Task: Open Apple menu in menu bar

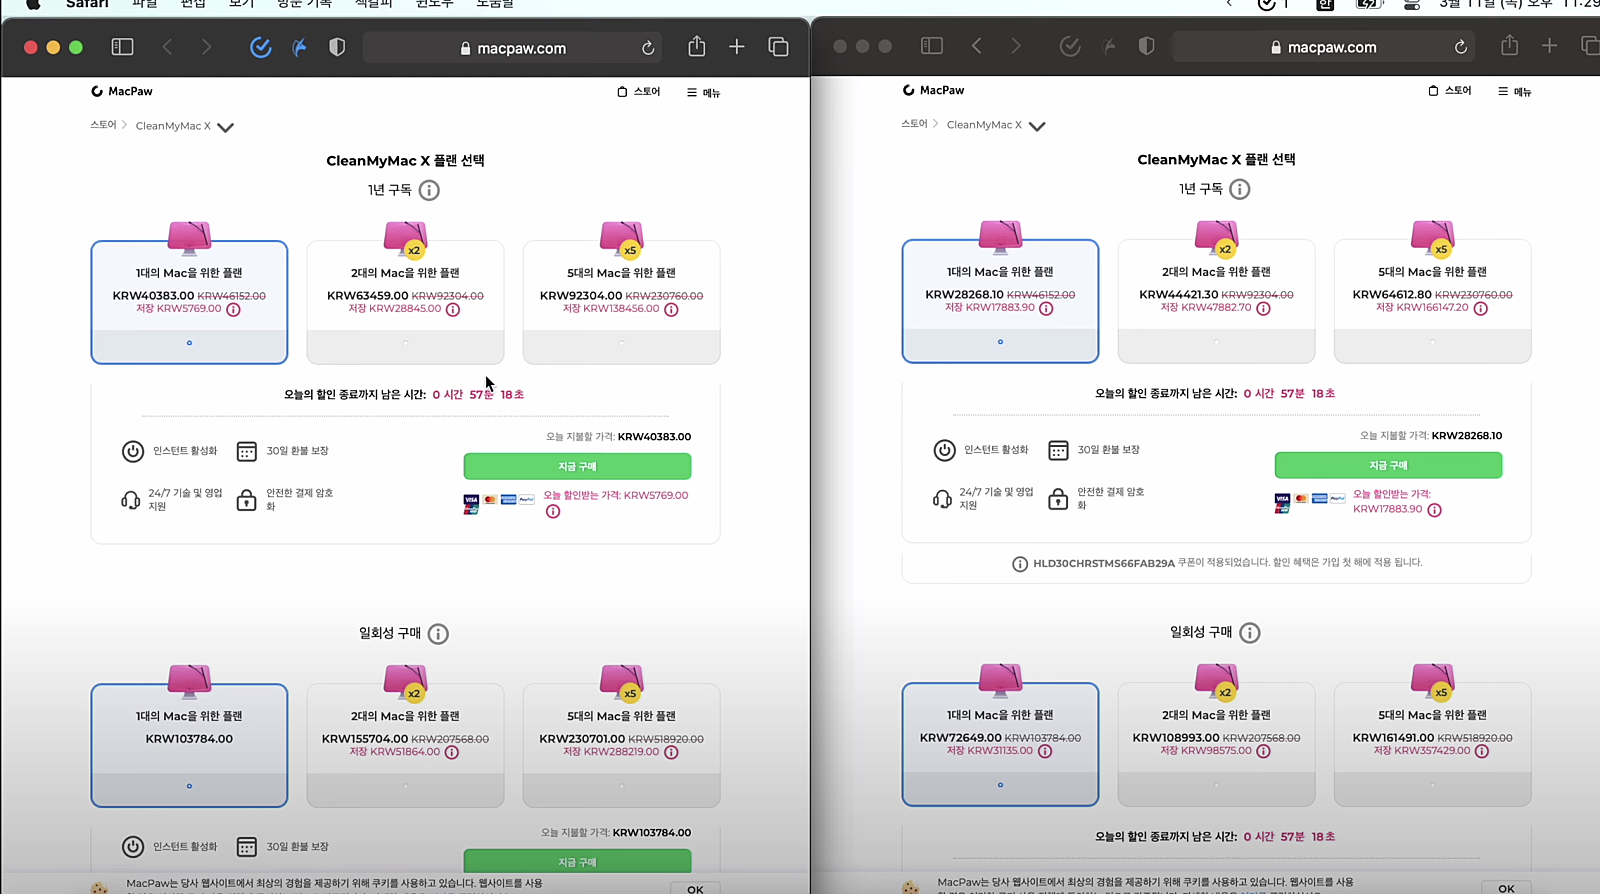Action: (x=33, y=4)
